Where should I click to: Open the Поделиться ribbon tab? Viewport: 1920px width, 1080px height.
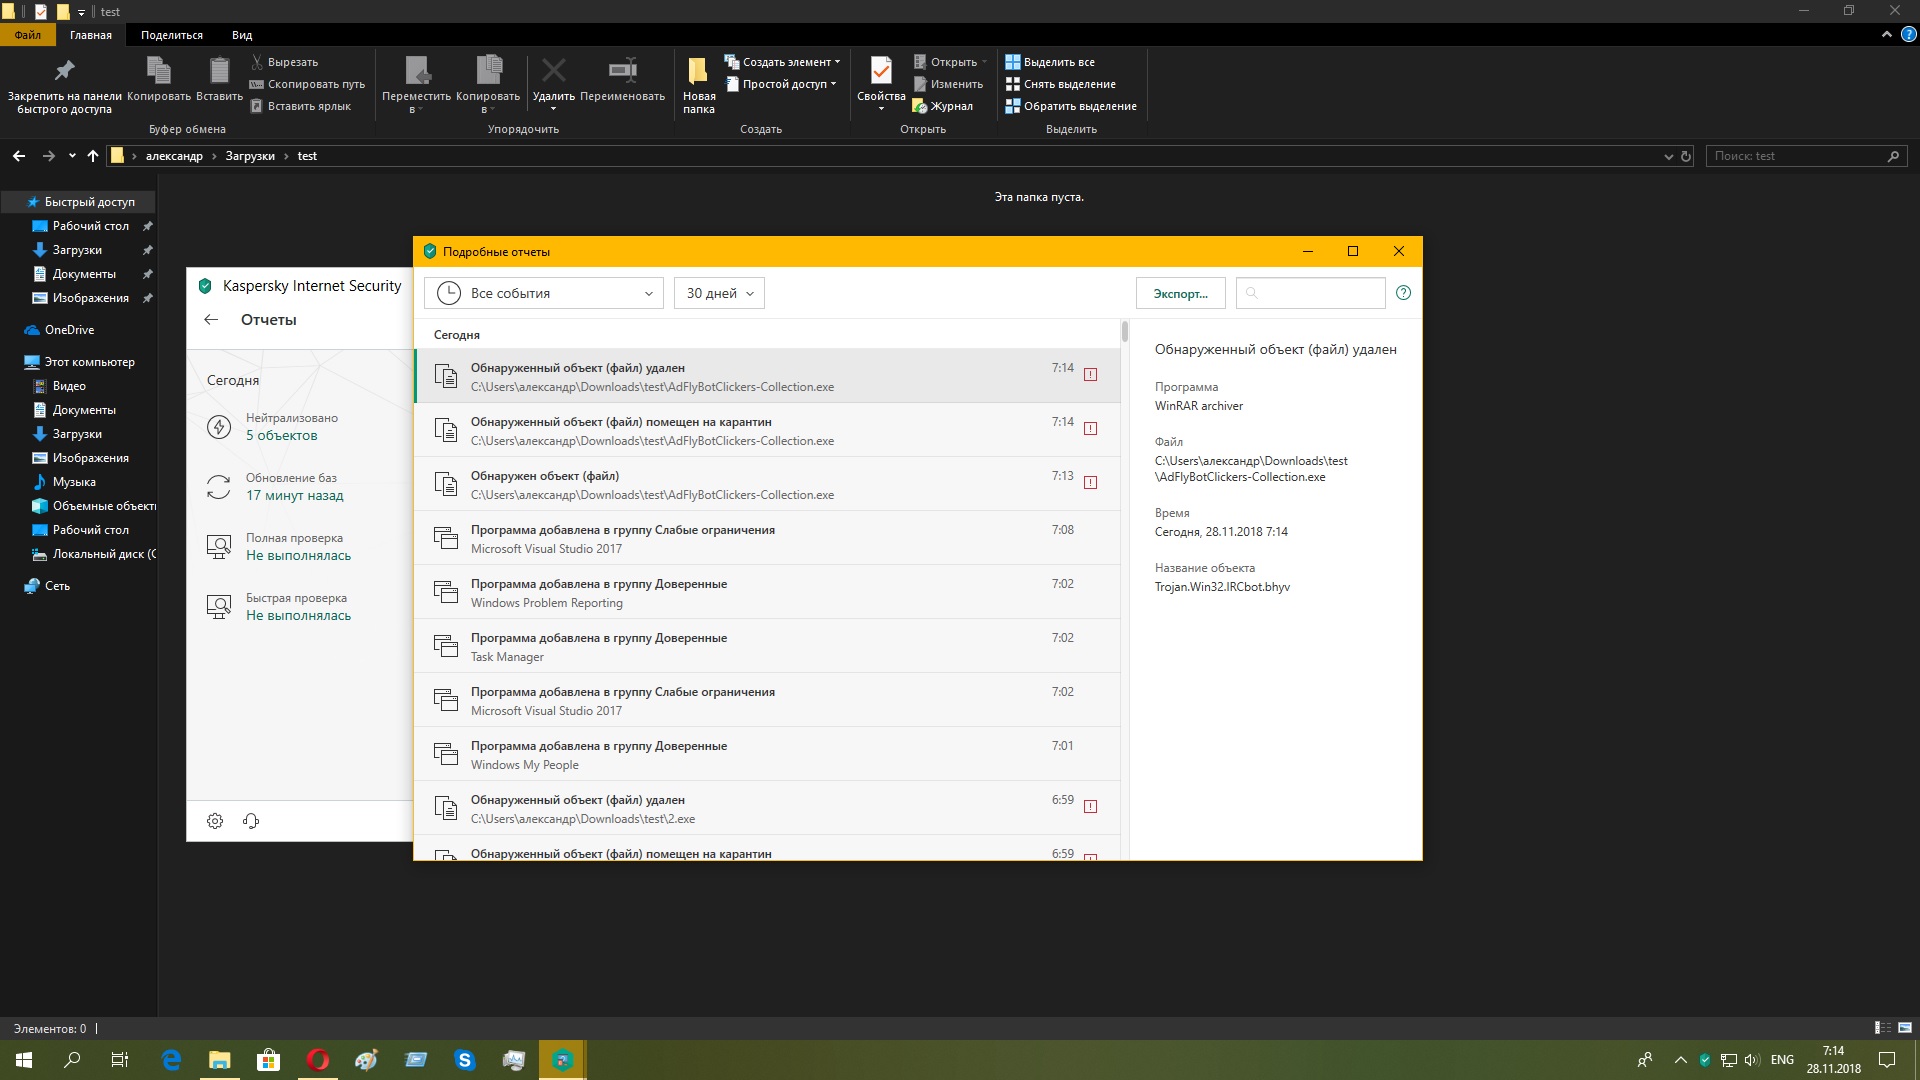pyautogui.click(x=171, y=35)
